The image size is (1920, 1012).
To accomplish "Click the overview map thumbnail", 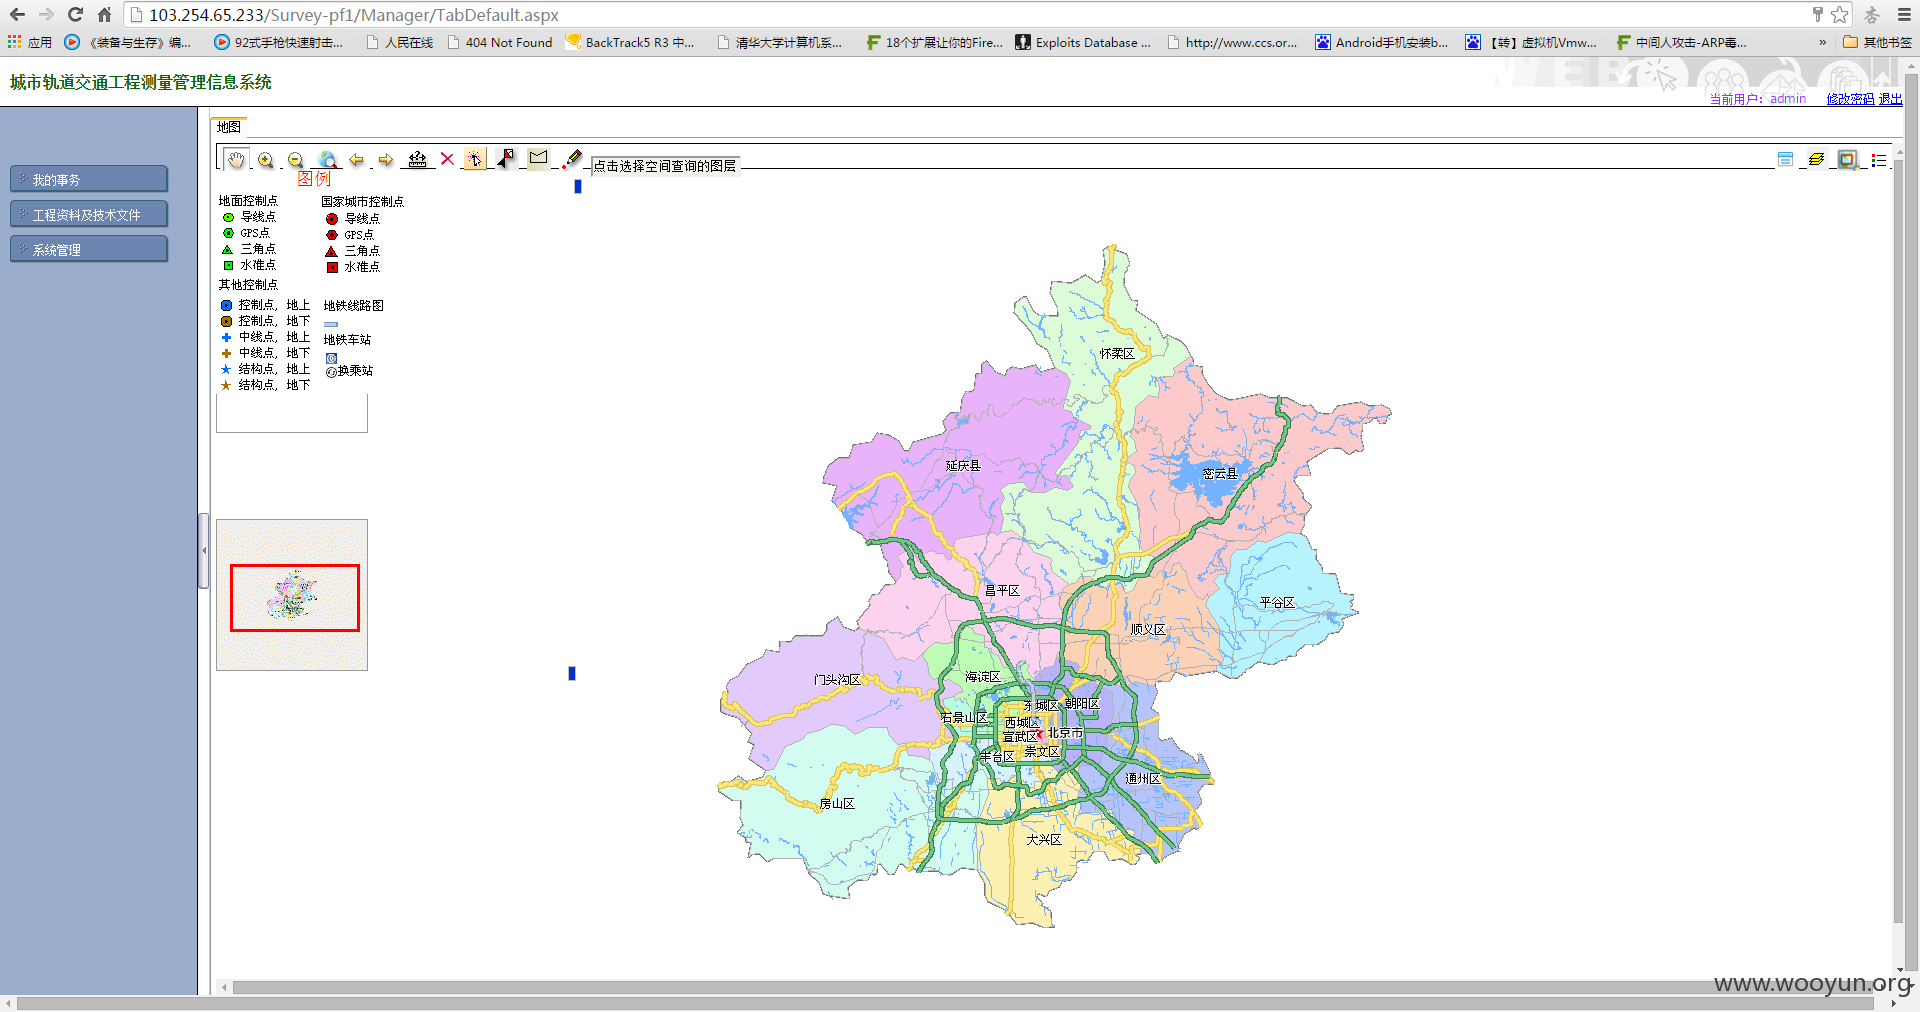I will coord(292,595).
